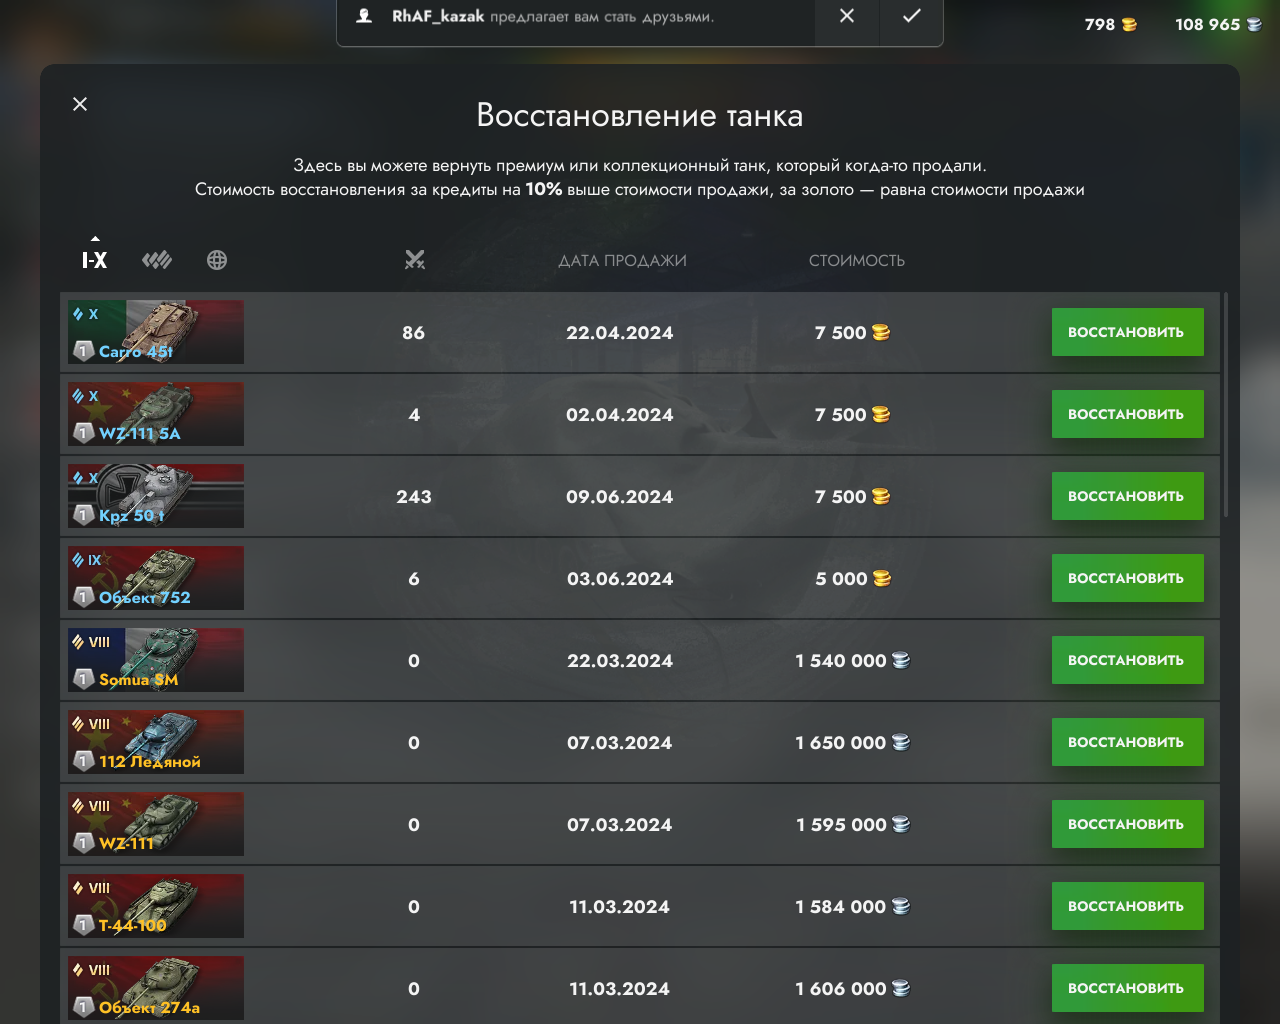Decline friend request from RhAF_kazak

point(847,17)
